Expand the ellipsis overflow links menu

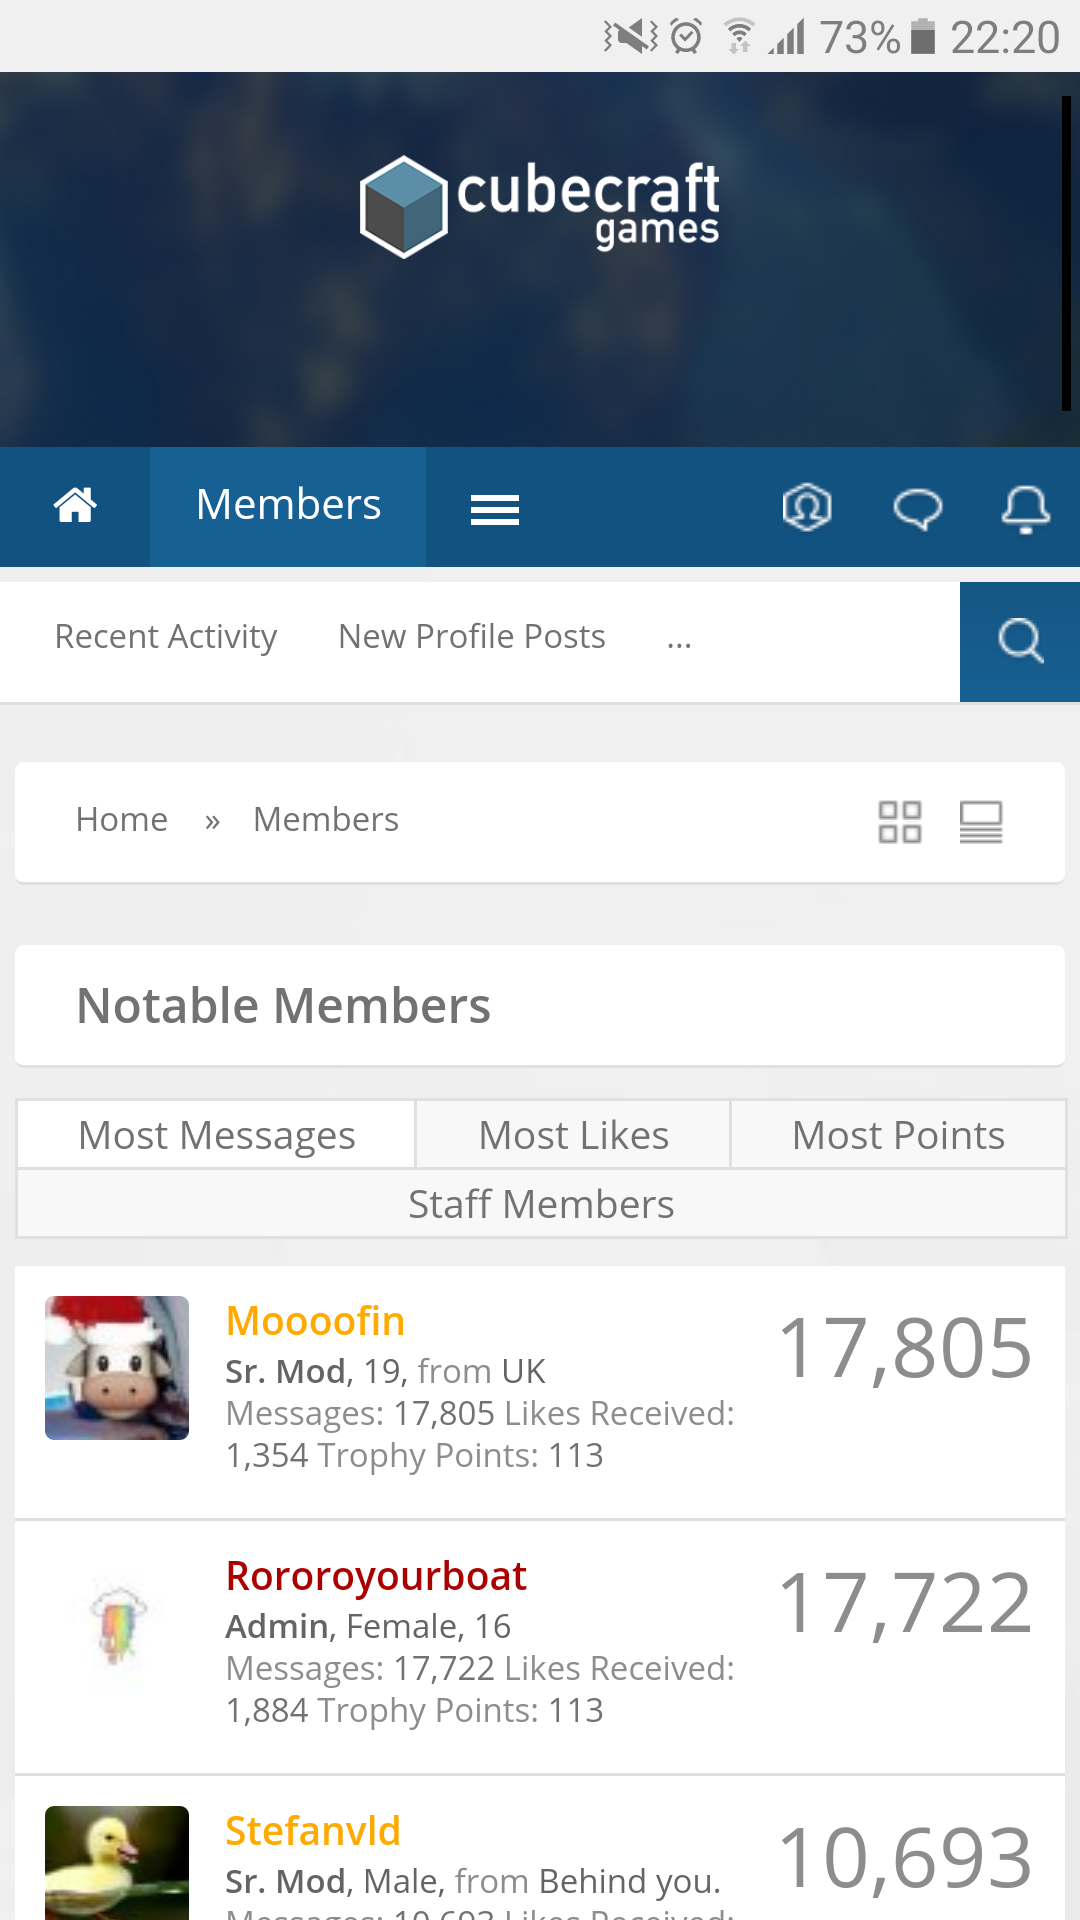(679, 638)
